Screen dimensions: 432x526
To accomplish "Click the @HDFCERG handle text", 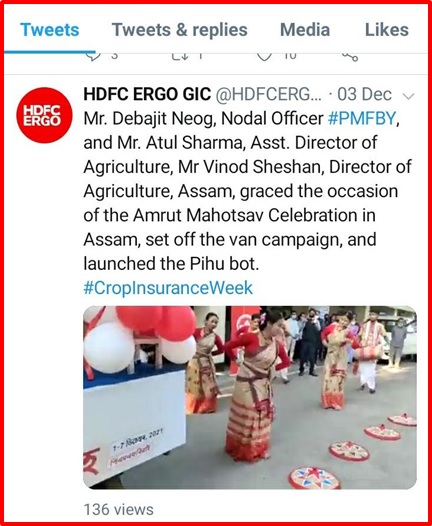I will [x=268, y=95].
